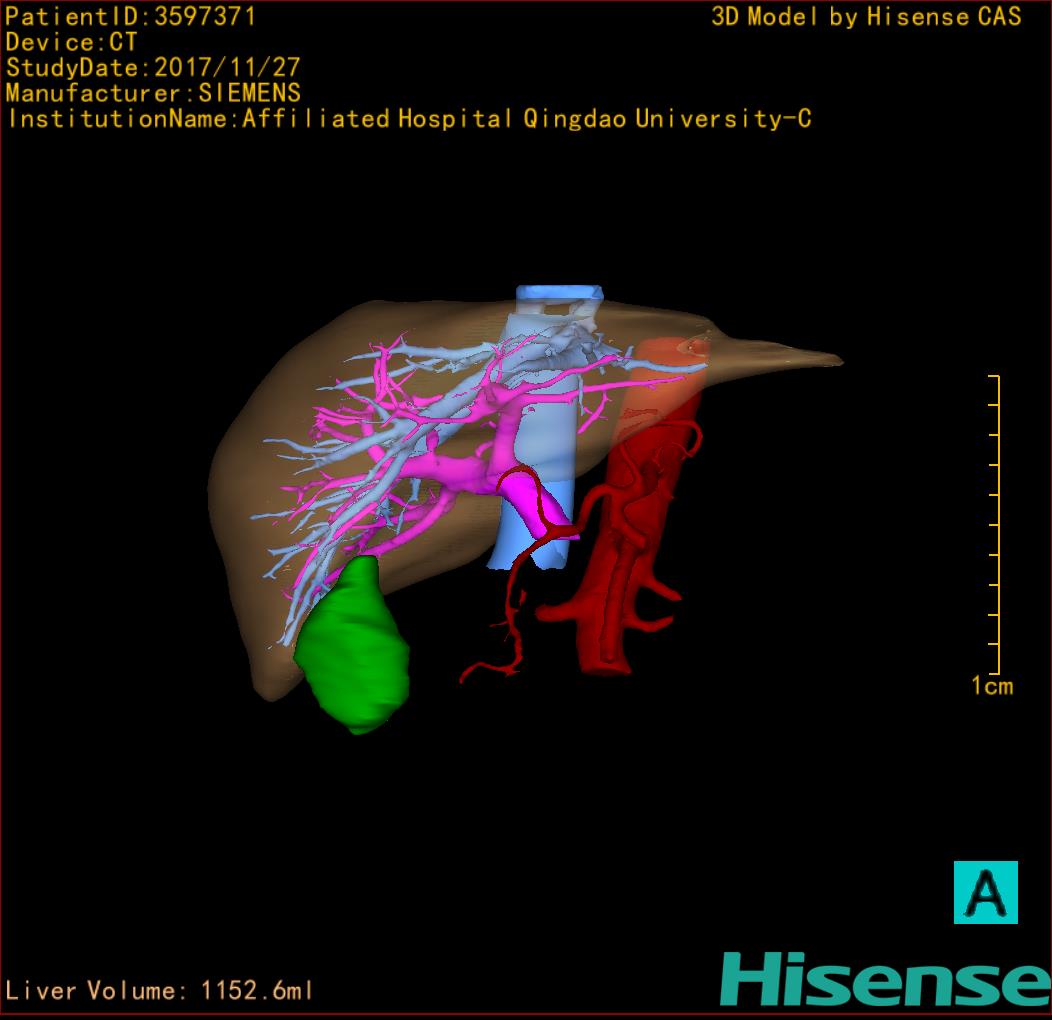Click the Device:CT label
This screenshot has width=1052, height=1020.
pyautogui.click(x=71, y=42)
